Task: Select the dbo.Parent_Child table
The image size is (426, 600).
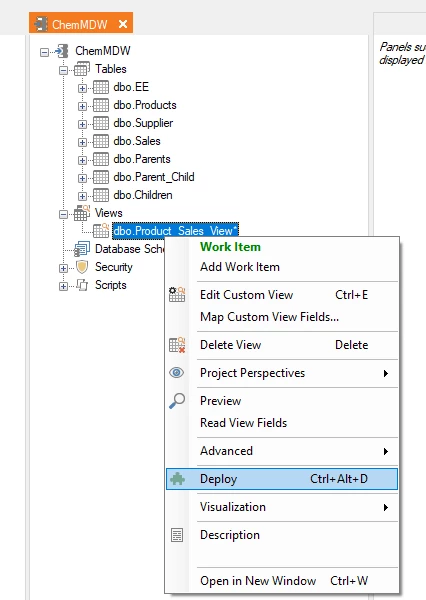Action: (153, 177)
